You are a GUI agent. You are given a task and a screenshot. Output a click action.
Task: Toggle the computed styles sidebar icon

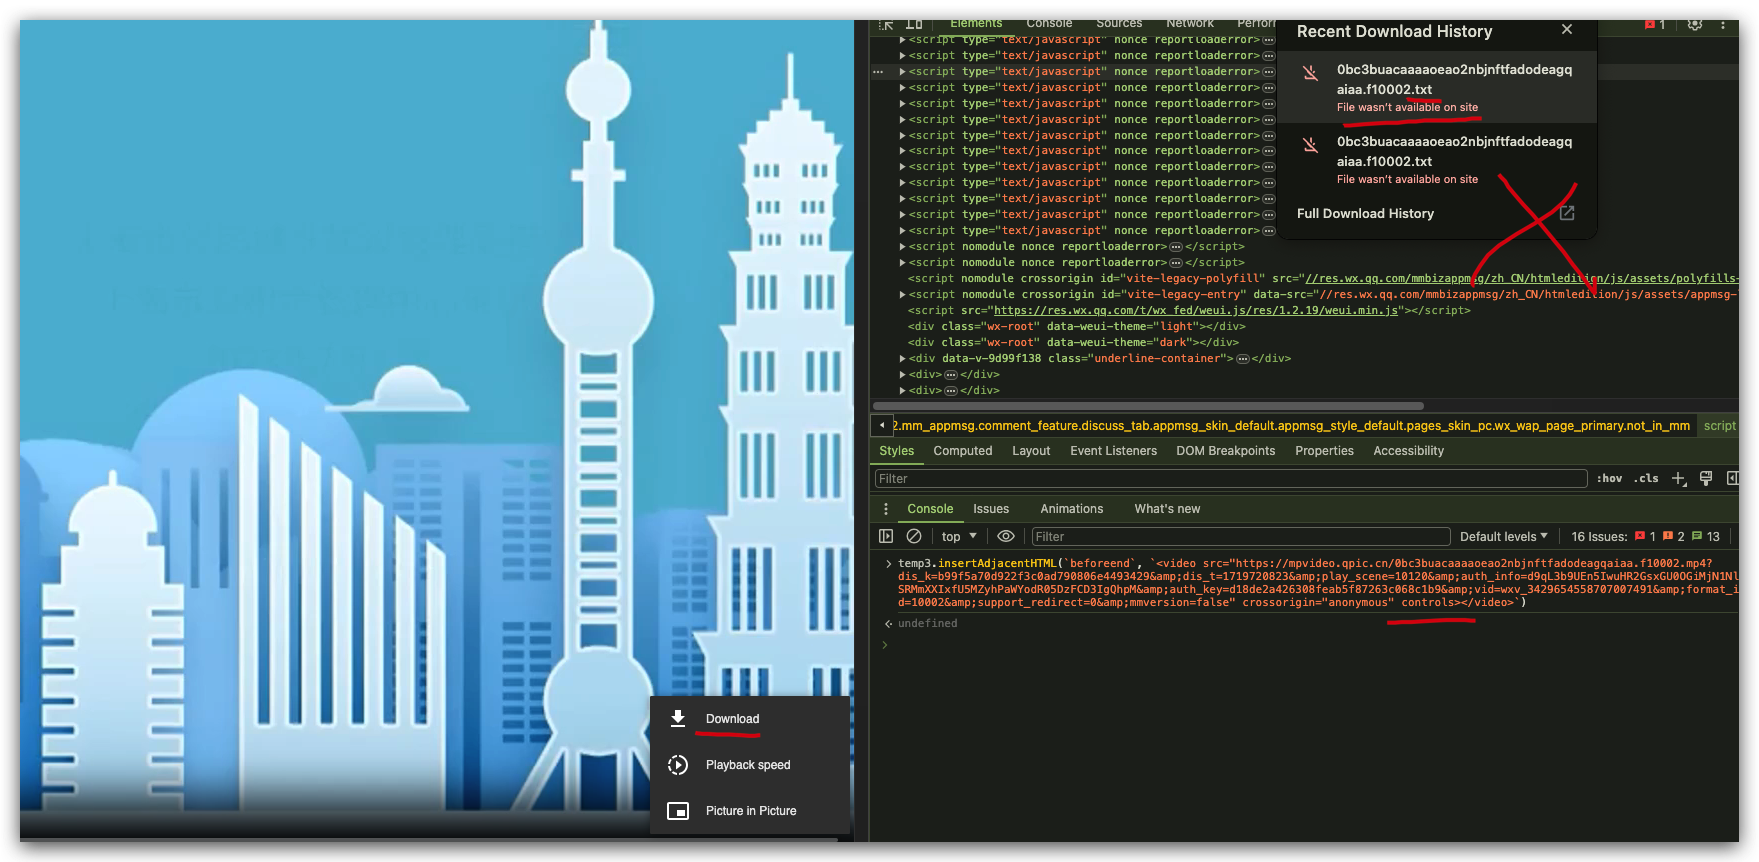point(1732,479)
